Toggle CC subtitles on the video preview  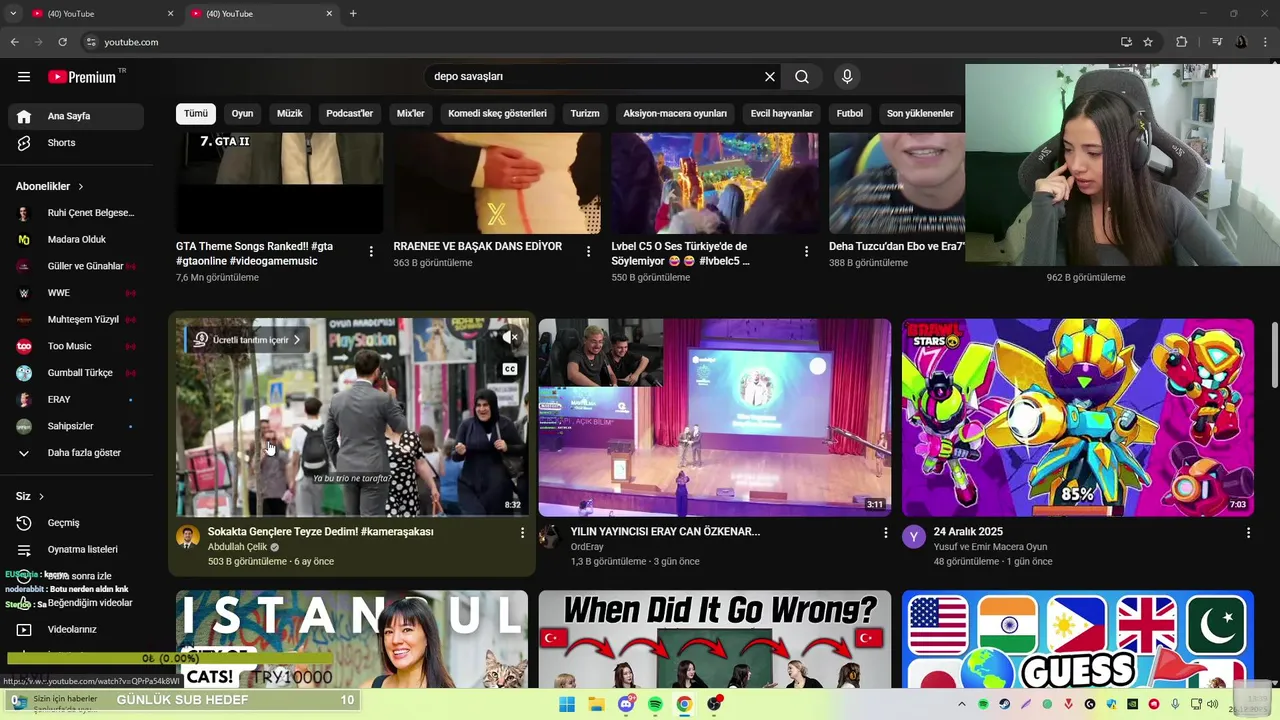coord(510,369)
